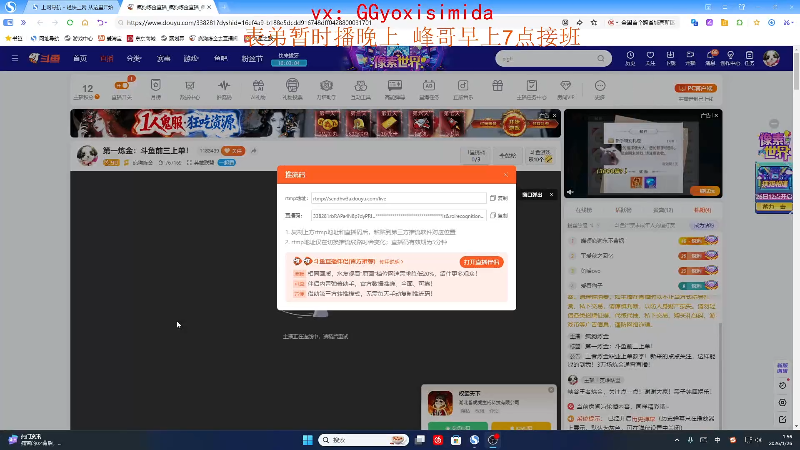The width and height of the screenshot is (800, 450).
Task: Click the rtmp address field
Action: (x=398, y=198)
